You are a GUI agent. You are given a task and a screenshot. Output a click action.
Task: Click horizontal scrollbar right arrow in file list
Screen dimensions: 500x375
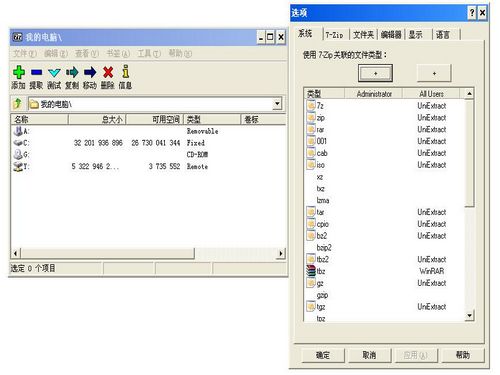[x=281, y=253]
